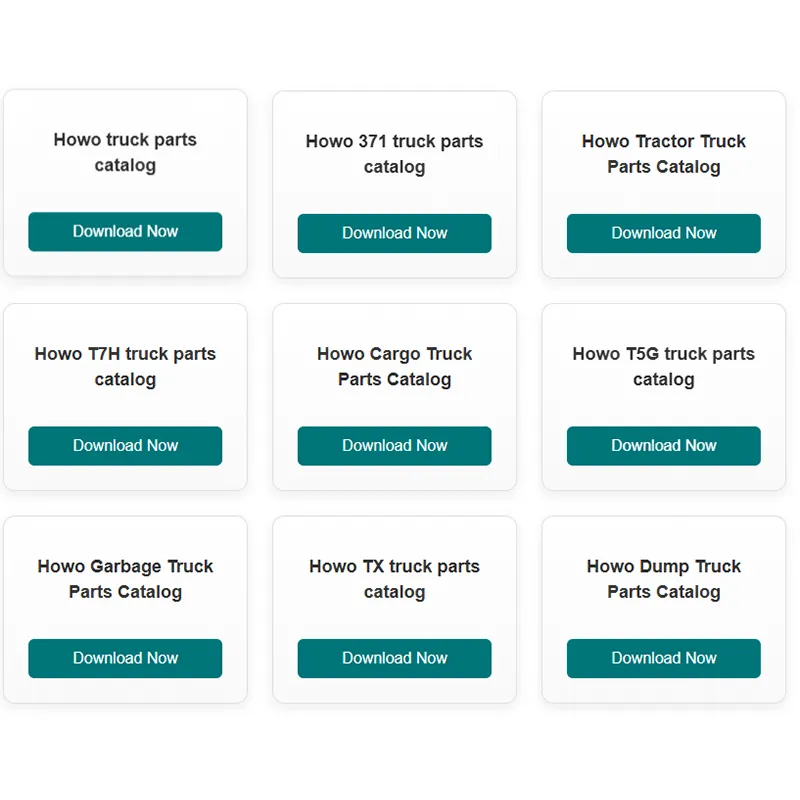Click Download Now for Howo 371 truck parts catalog
This screenshot has height=800, width=800.
pos(394,233)
